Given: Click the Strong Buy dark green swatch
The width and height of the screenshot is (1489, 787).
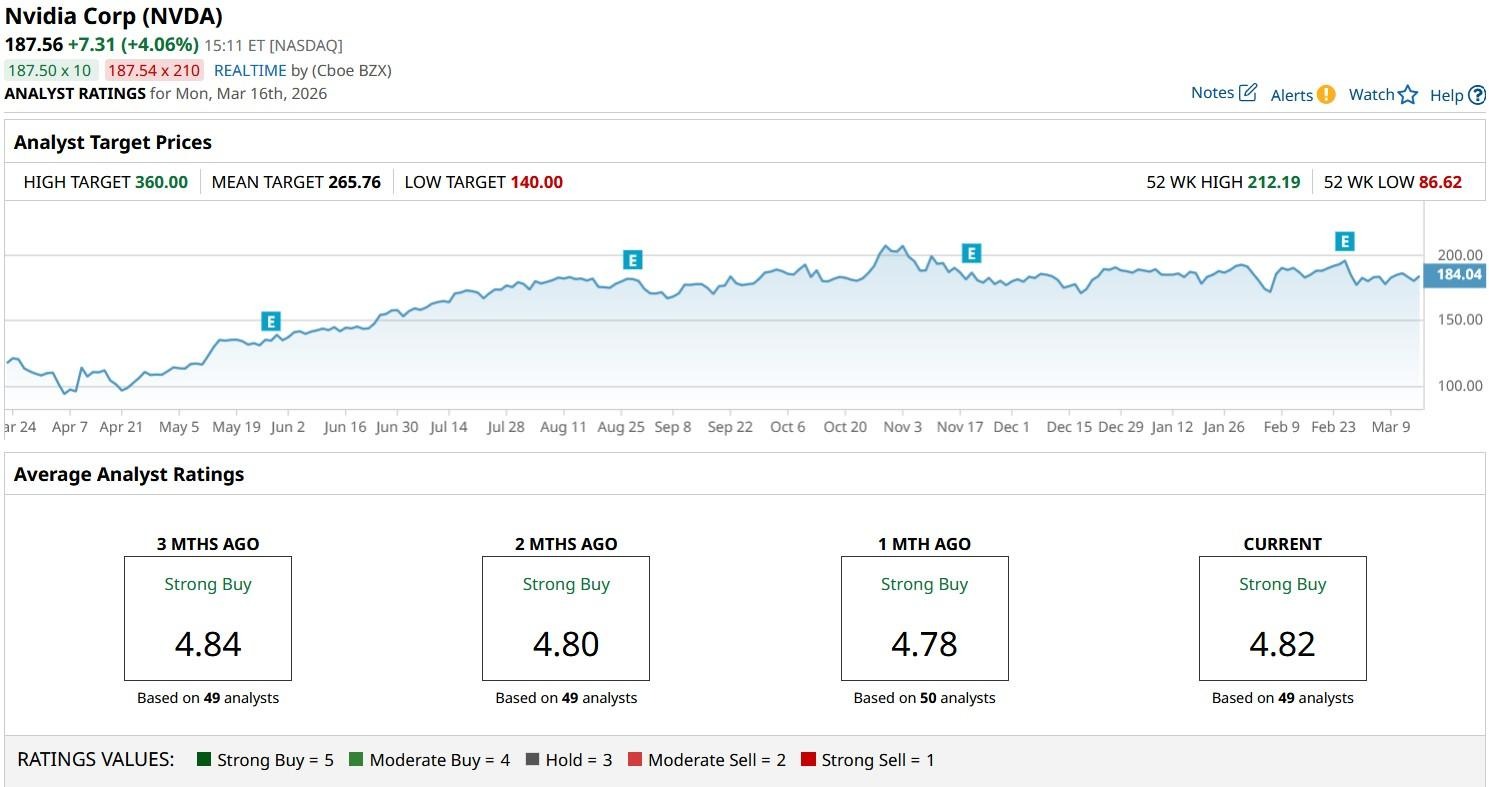Looking at the screenshot, I should click(204, 760).
